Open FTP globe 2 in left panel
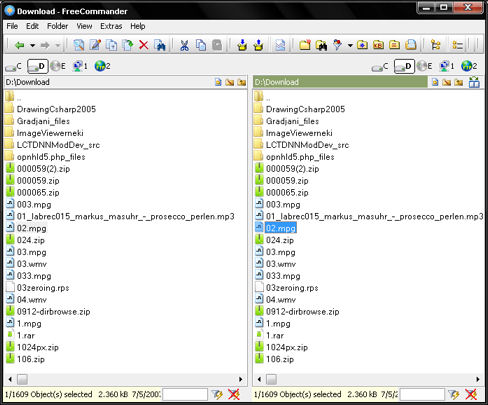 point(102,66)
